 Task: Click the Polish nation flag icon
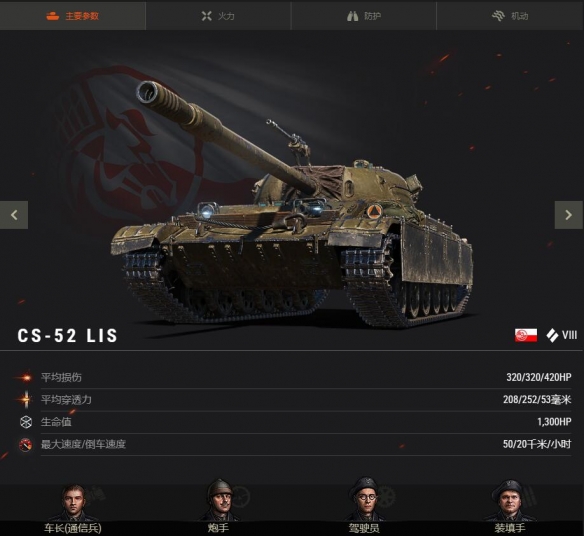point(526,335)
